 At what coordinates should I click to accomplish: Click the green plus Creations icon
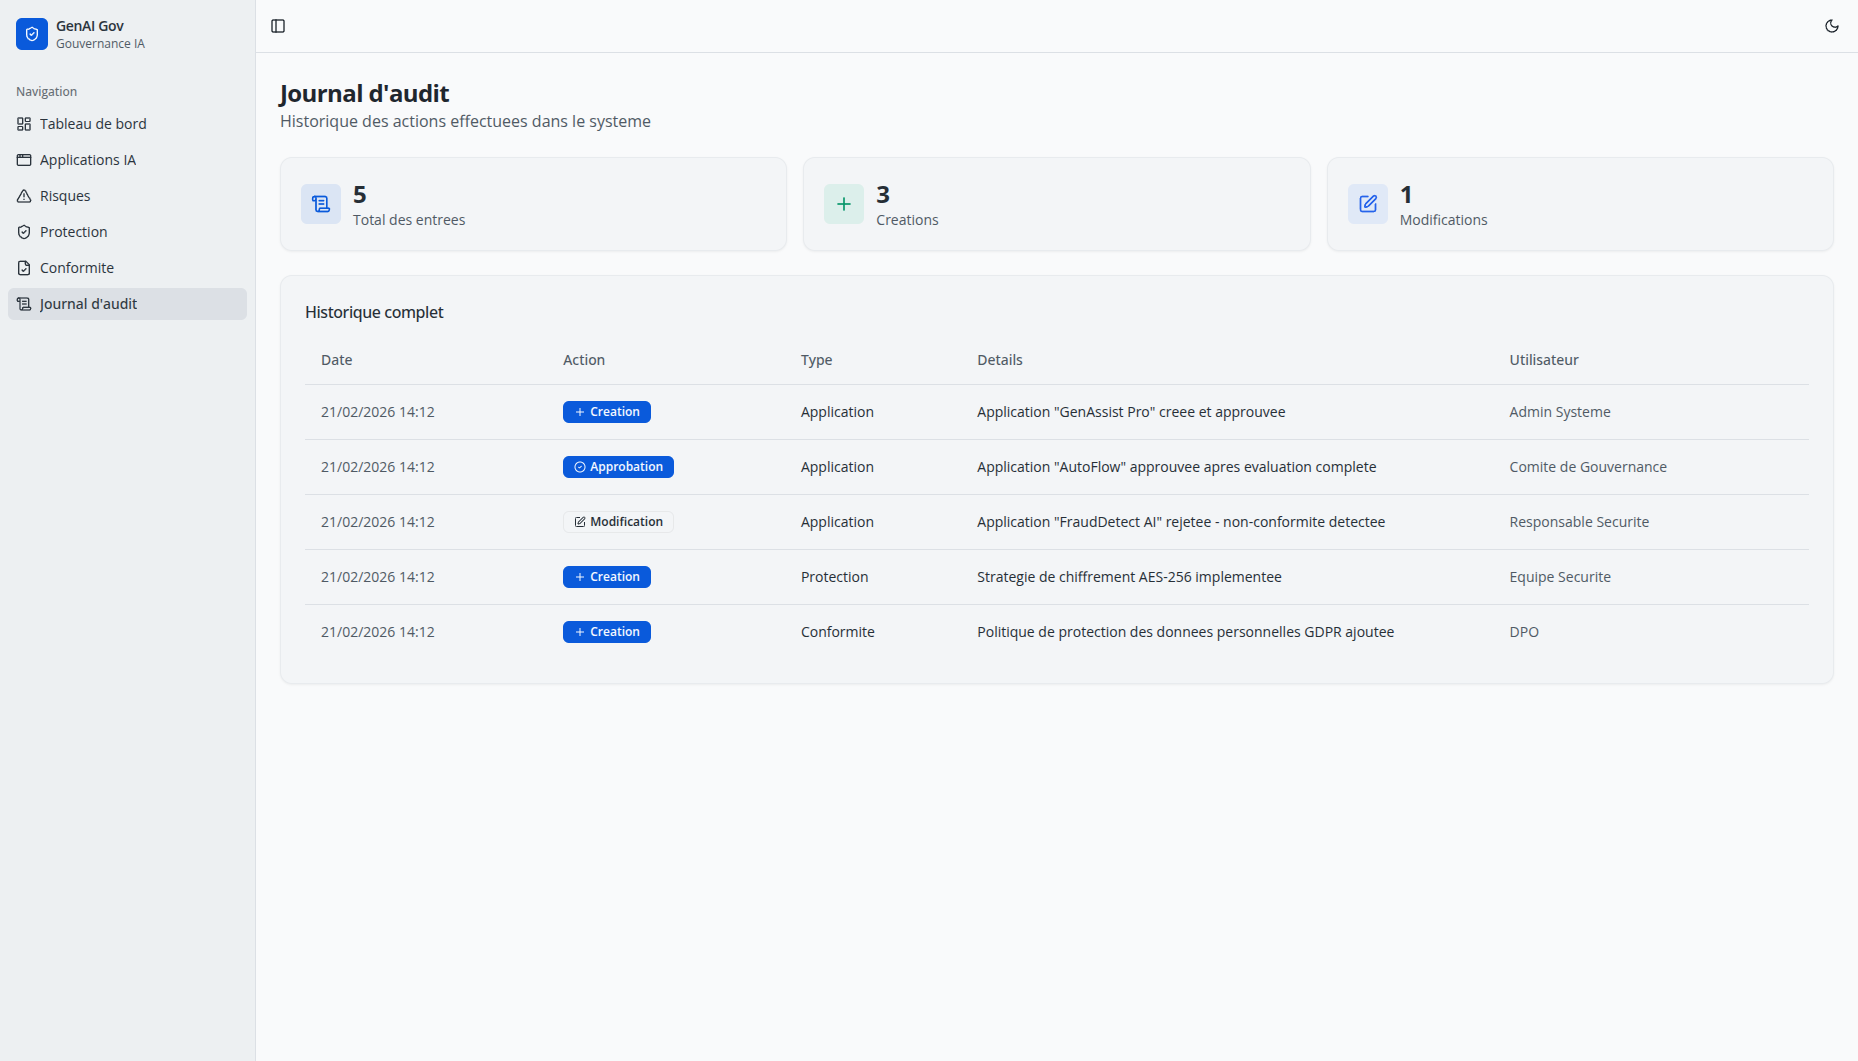[x=843, y=204]
